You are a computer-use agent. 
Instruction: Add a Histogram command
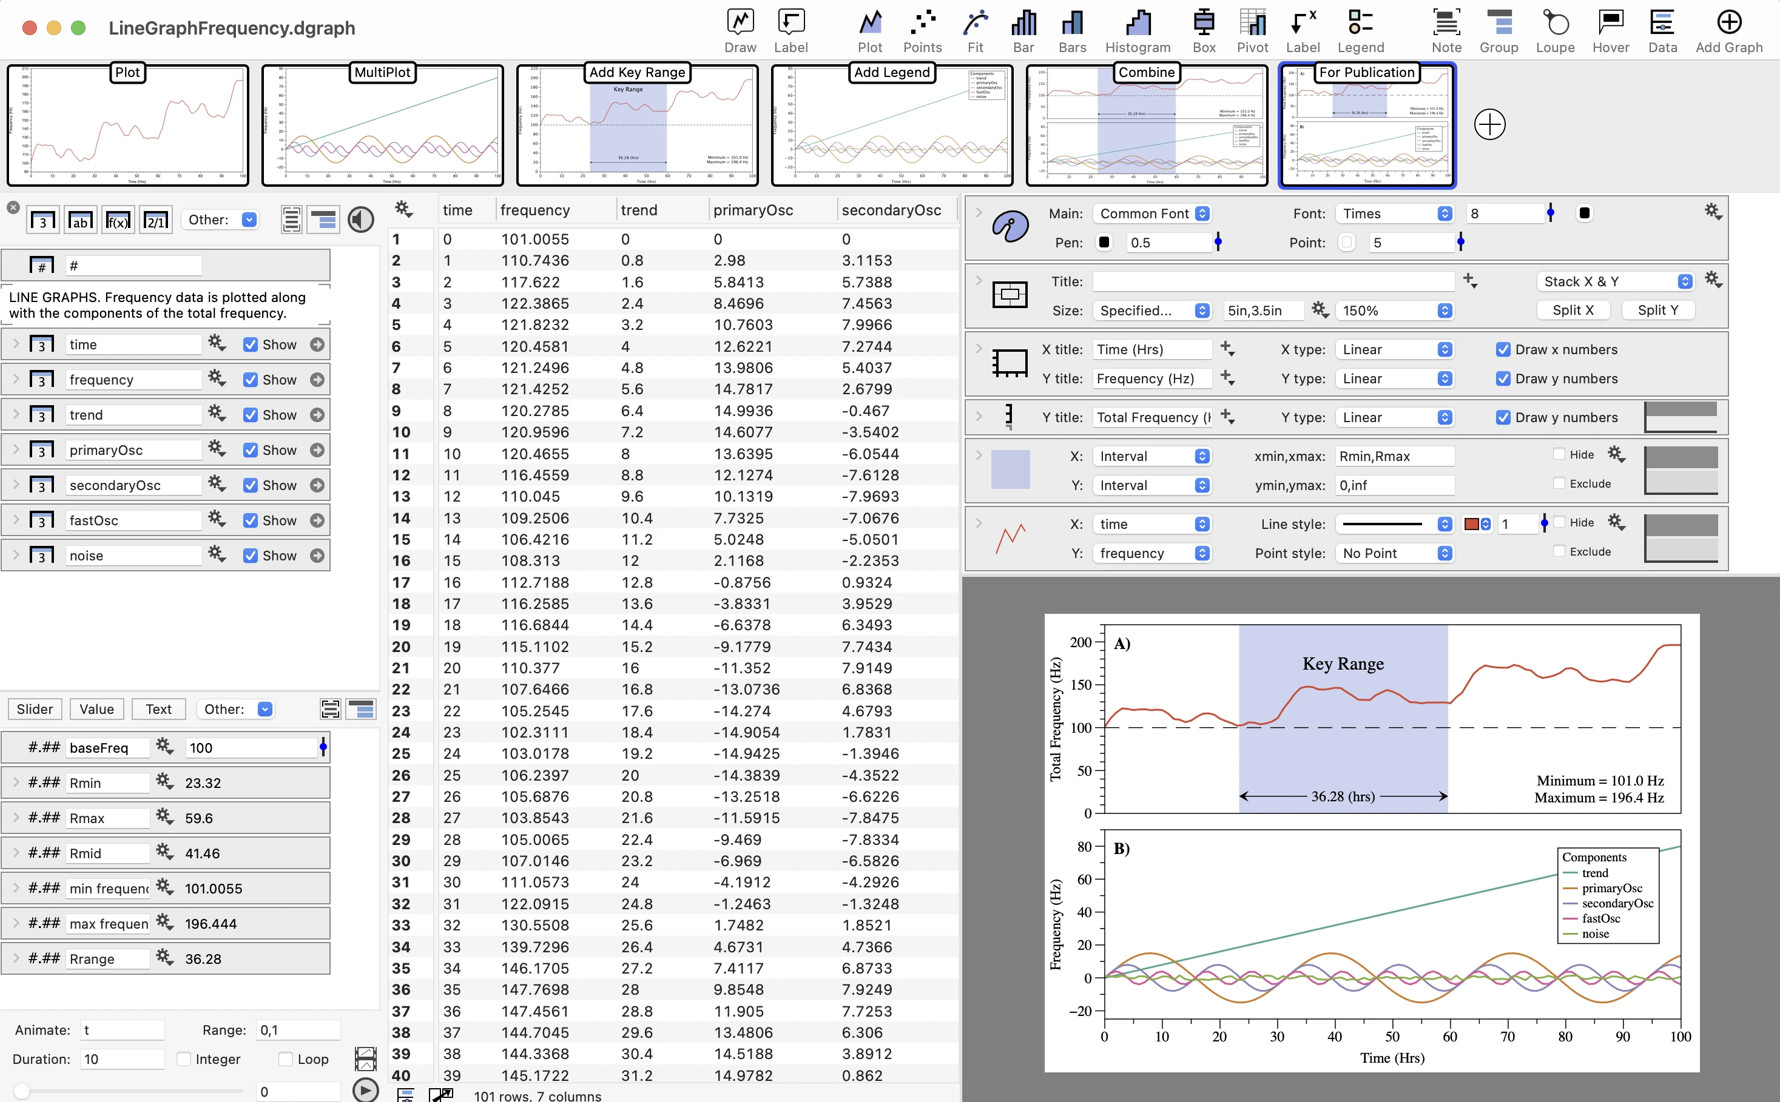tap(1138, 30)
